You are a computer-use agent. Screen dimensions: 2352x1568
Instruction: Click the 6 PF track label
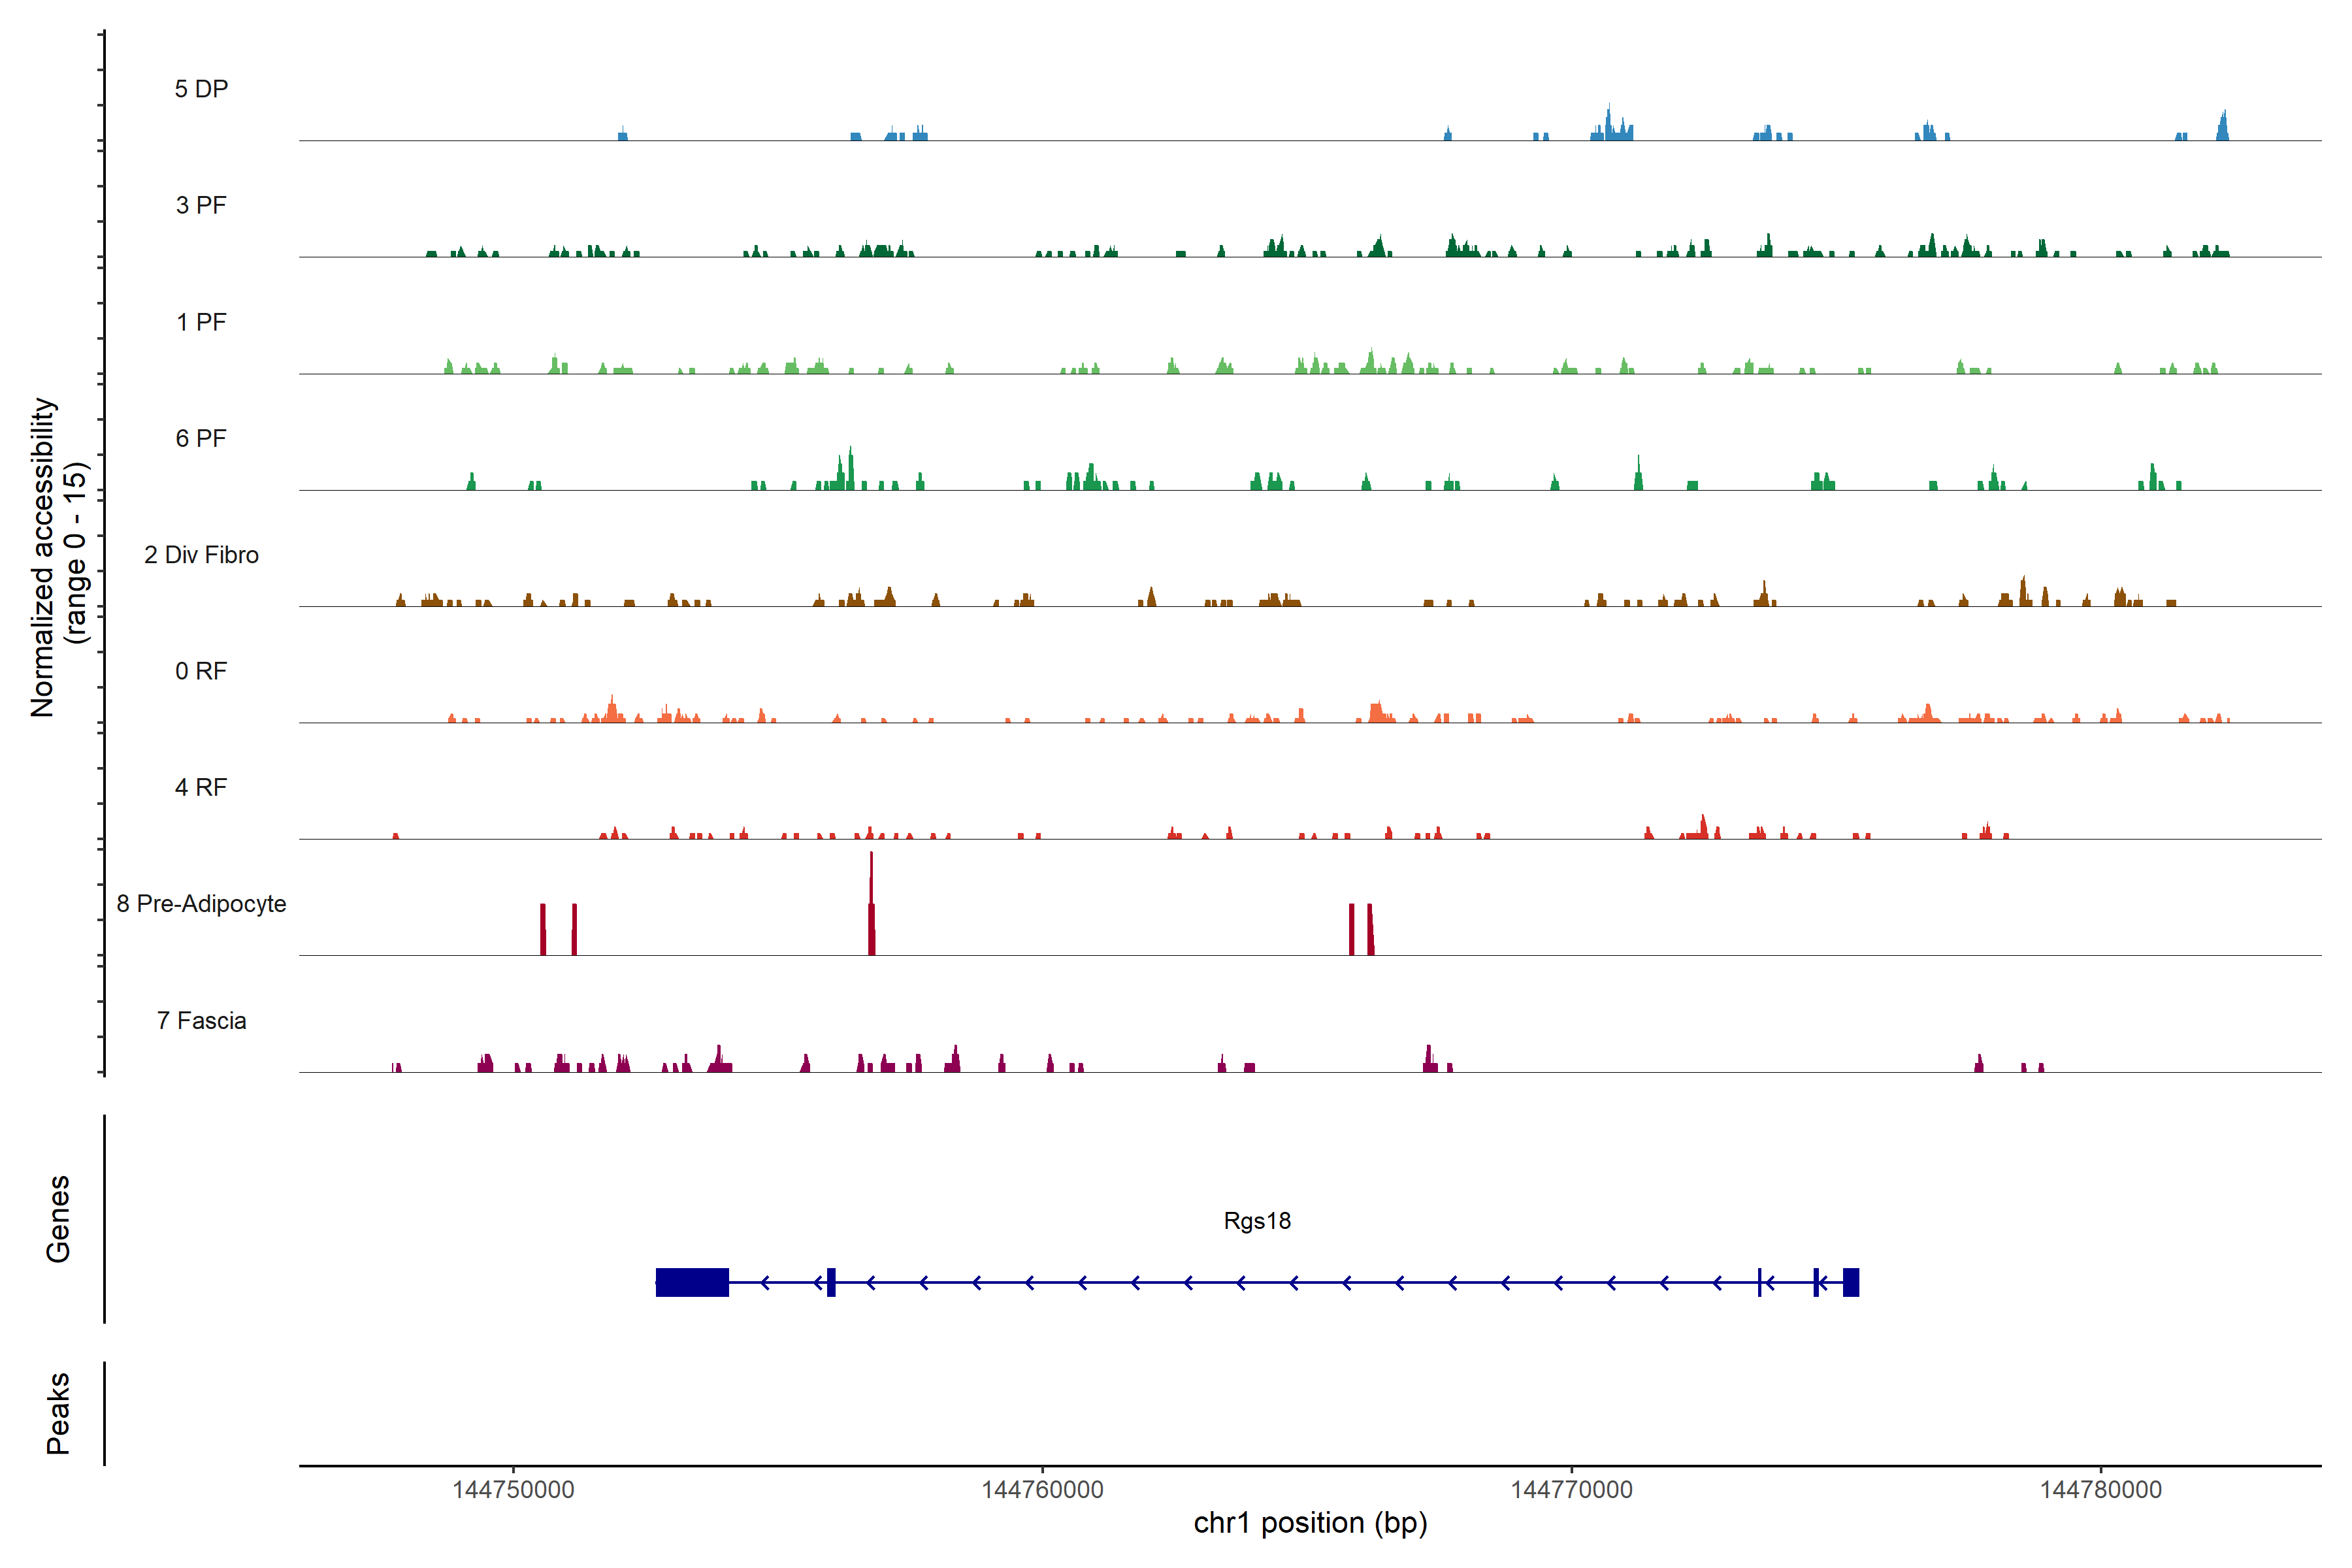[x=201, y=438]
